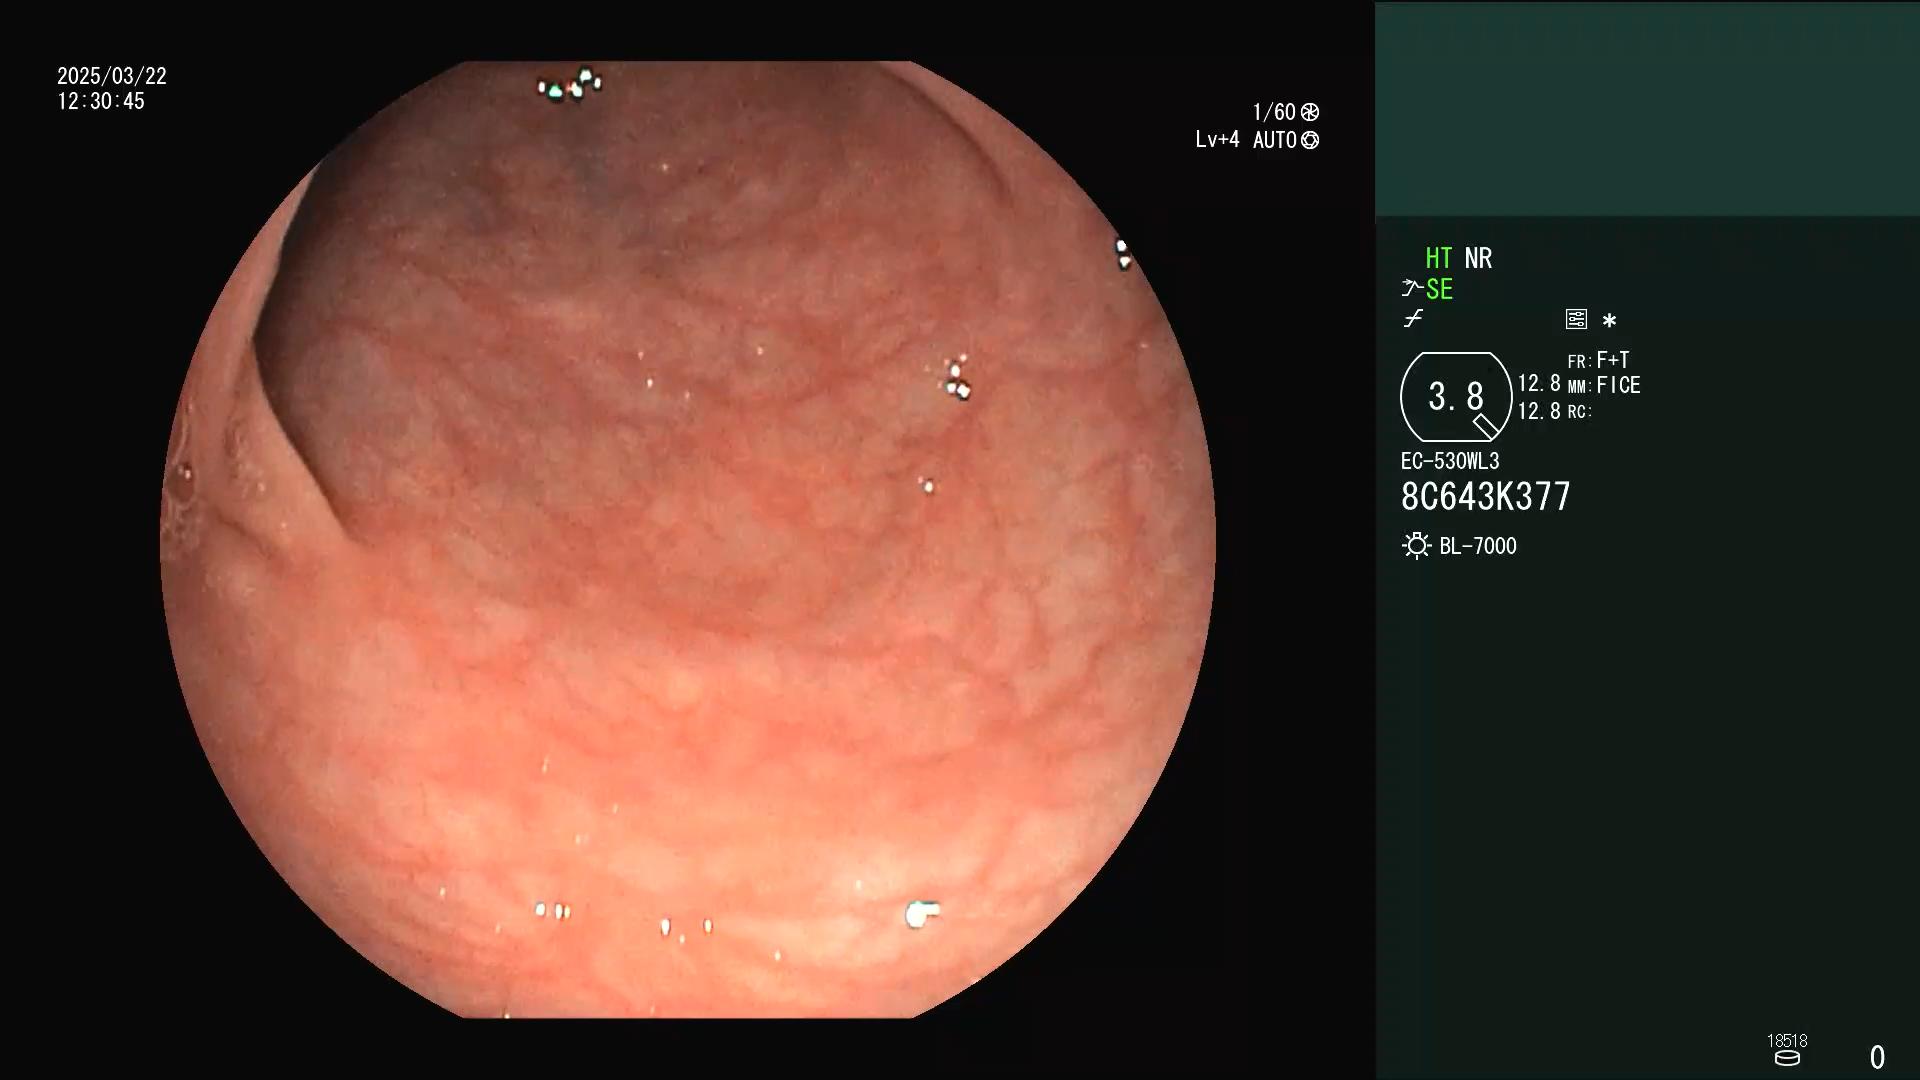The height and width of the screenshot is (1080, 1920).
Task: Click the EC-530WL3 scope model text
Action: pos(1450,461)
